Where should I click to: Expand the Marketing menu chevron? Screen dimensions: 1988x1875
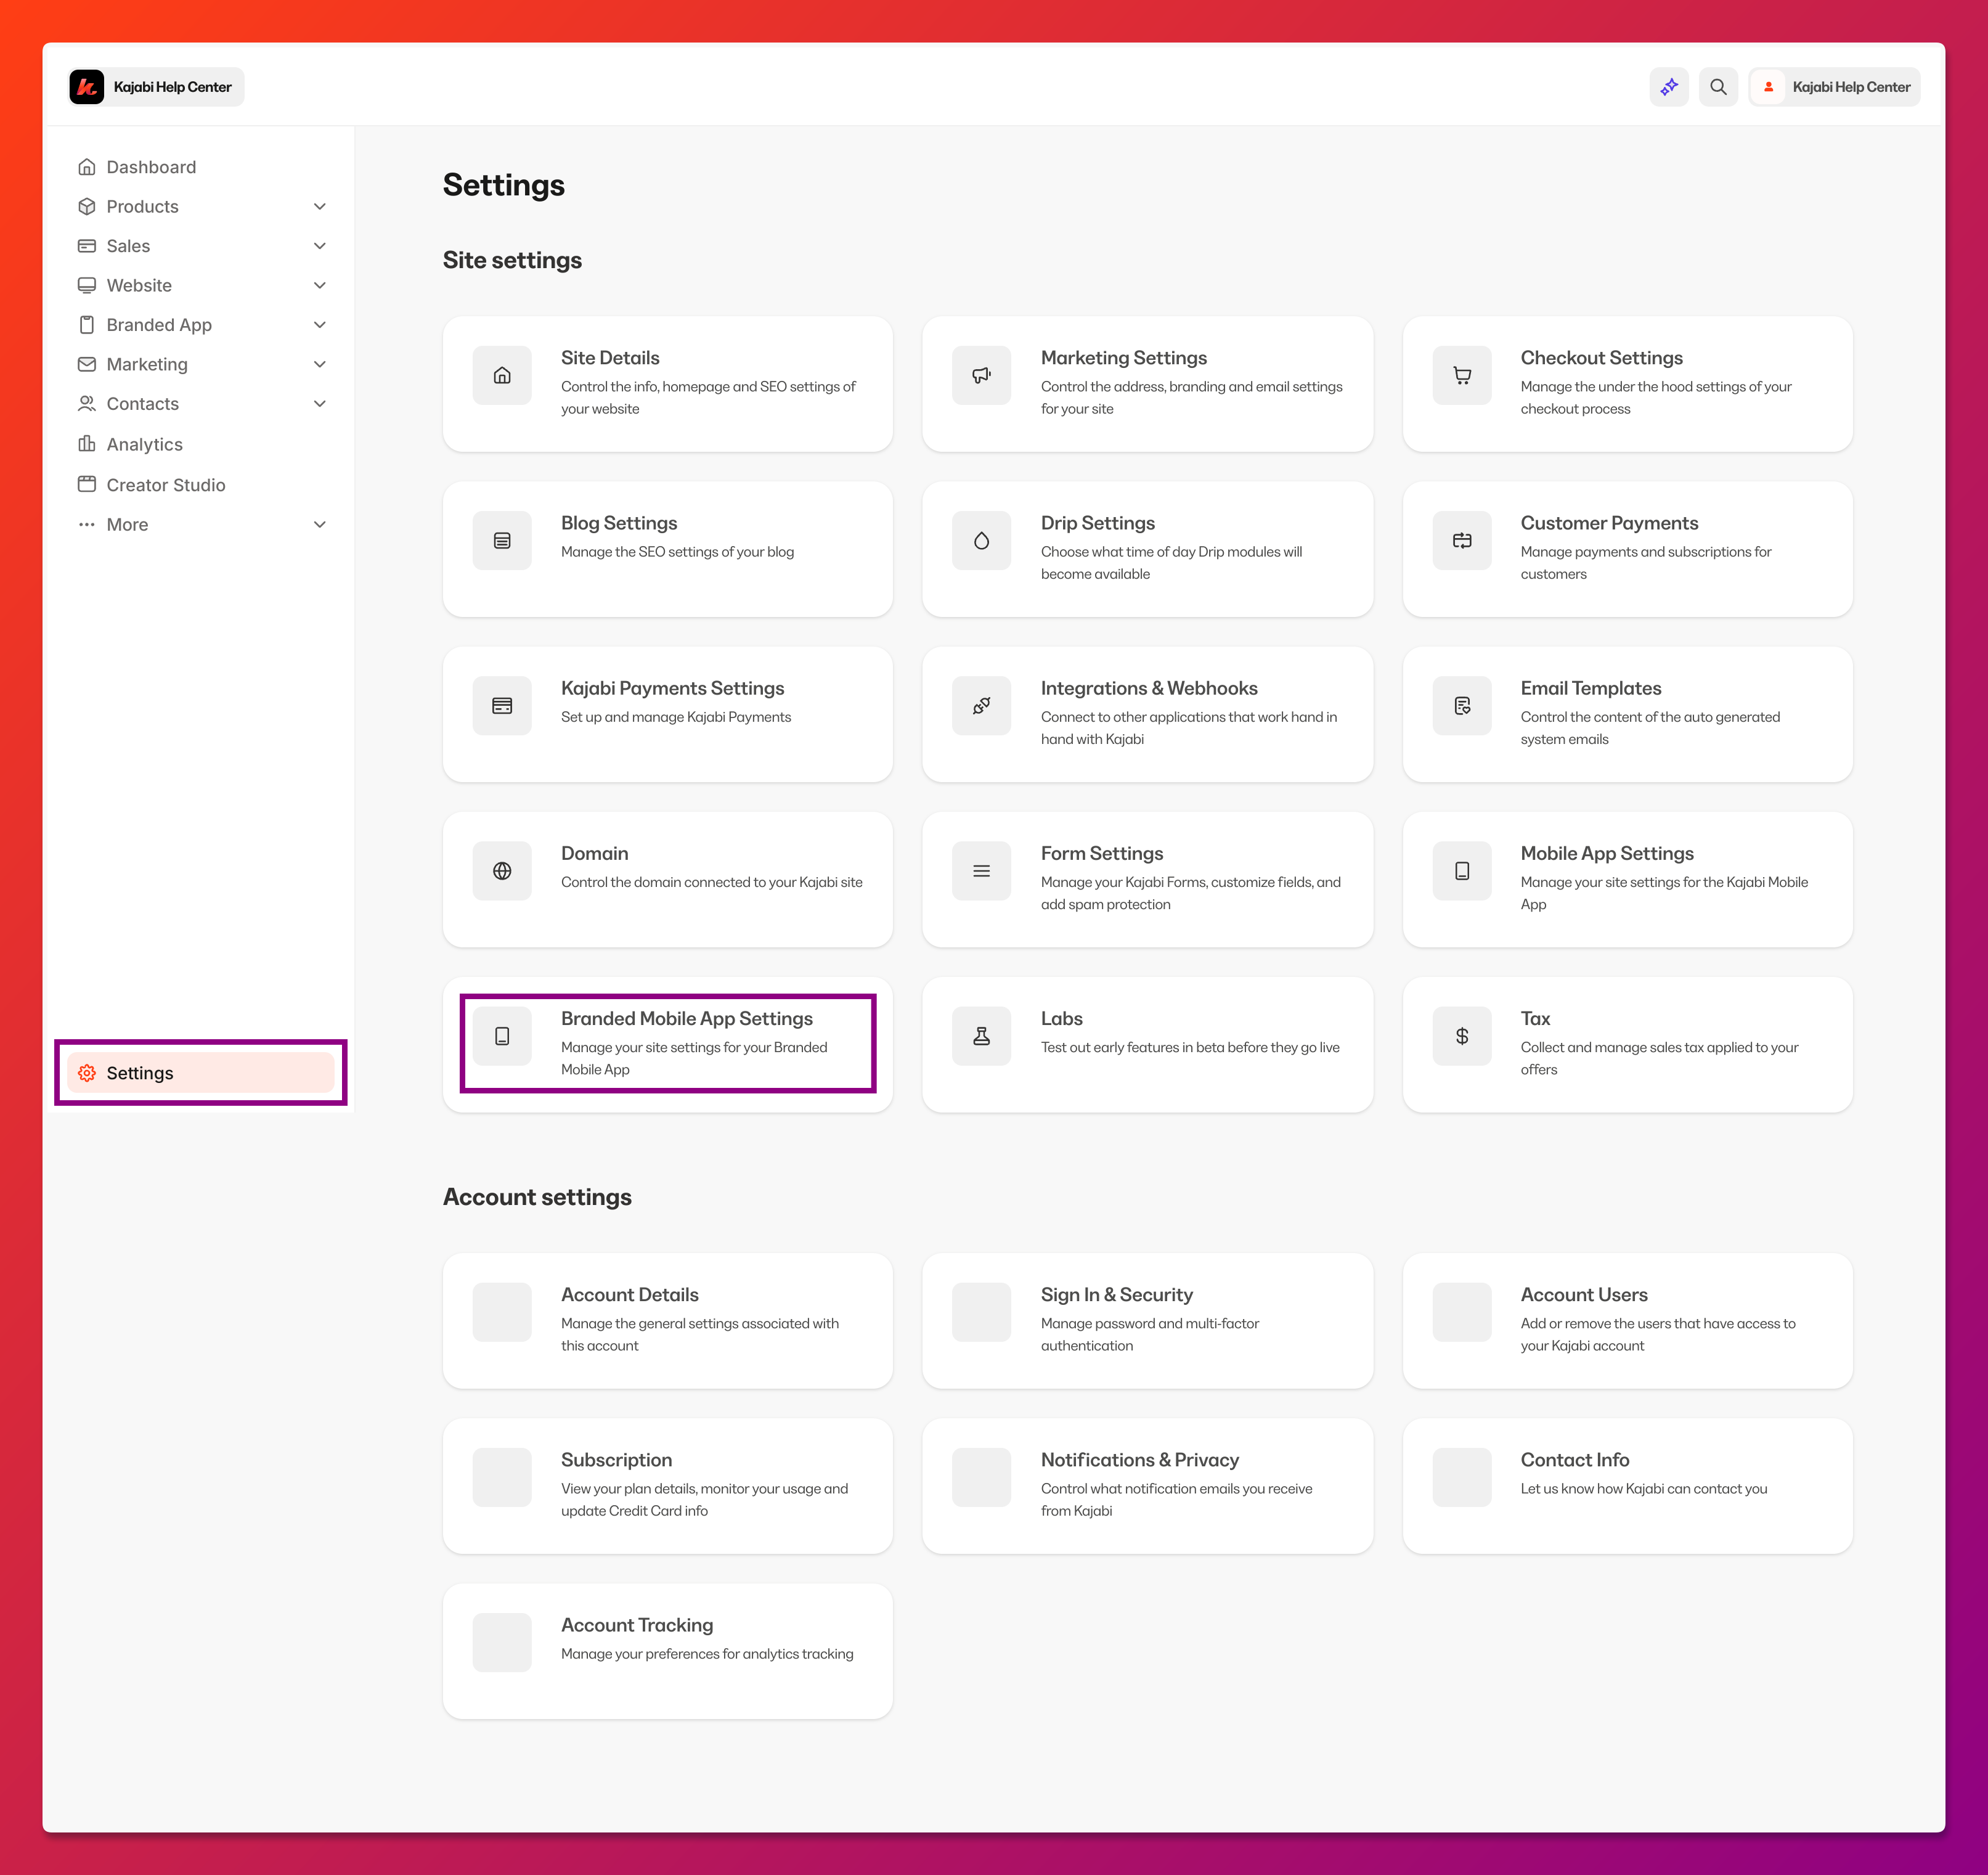320,364
